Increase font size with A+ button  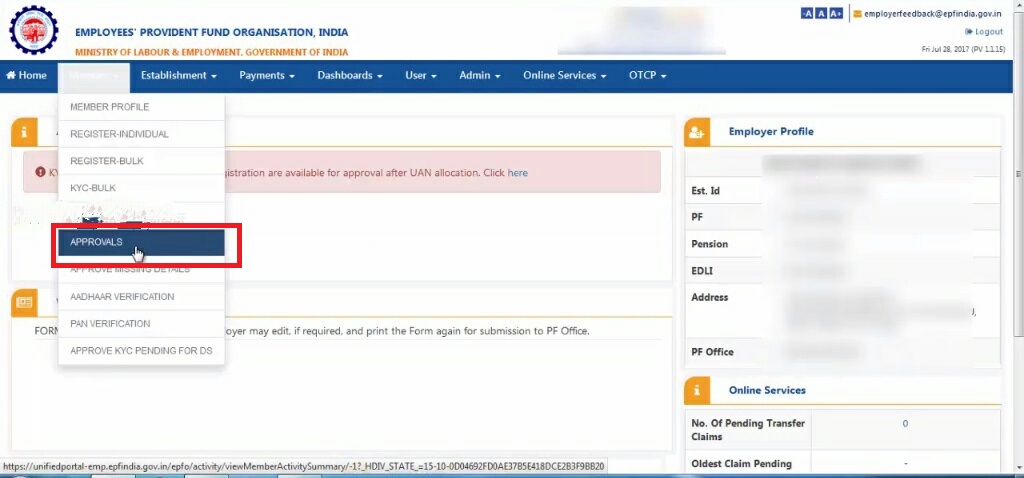(x=835, y=14)
